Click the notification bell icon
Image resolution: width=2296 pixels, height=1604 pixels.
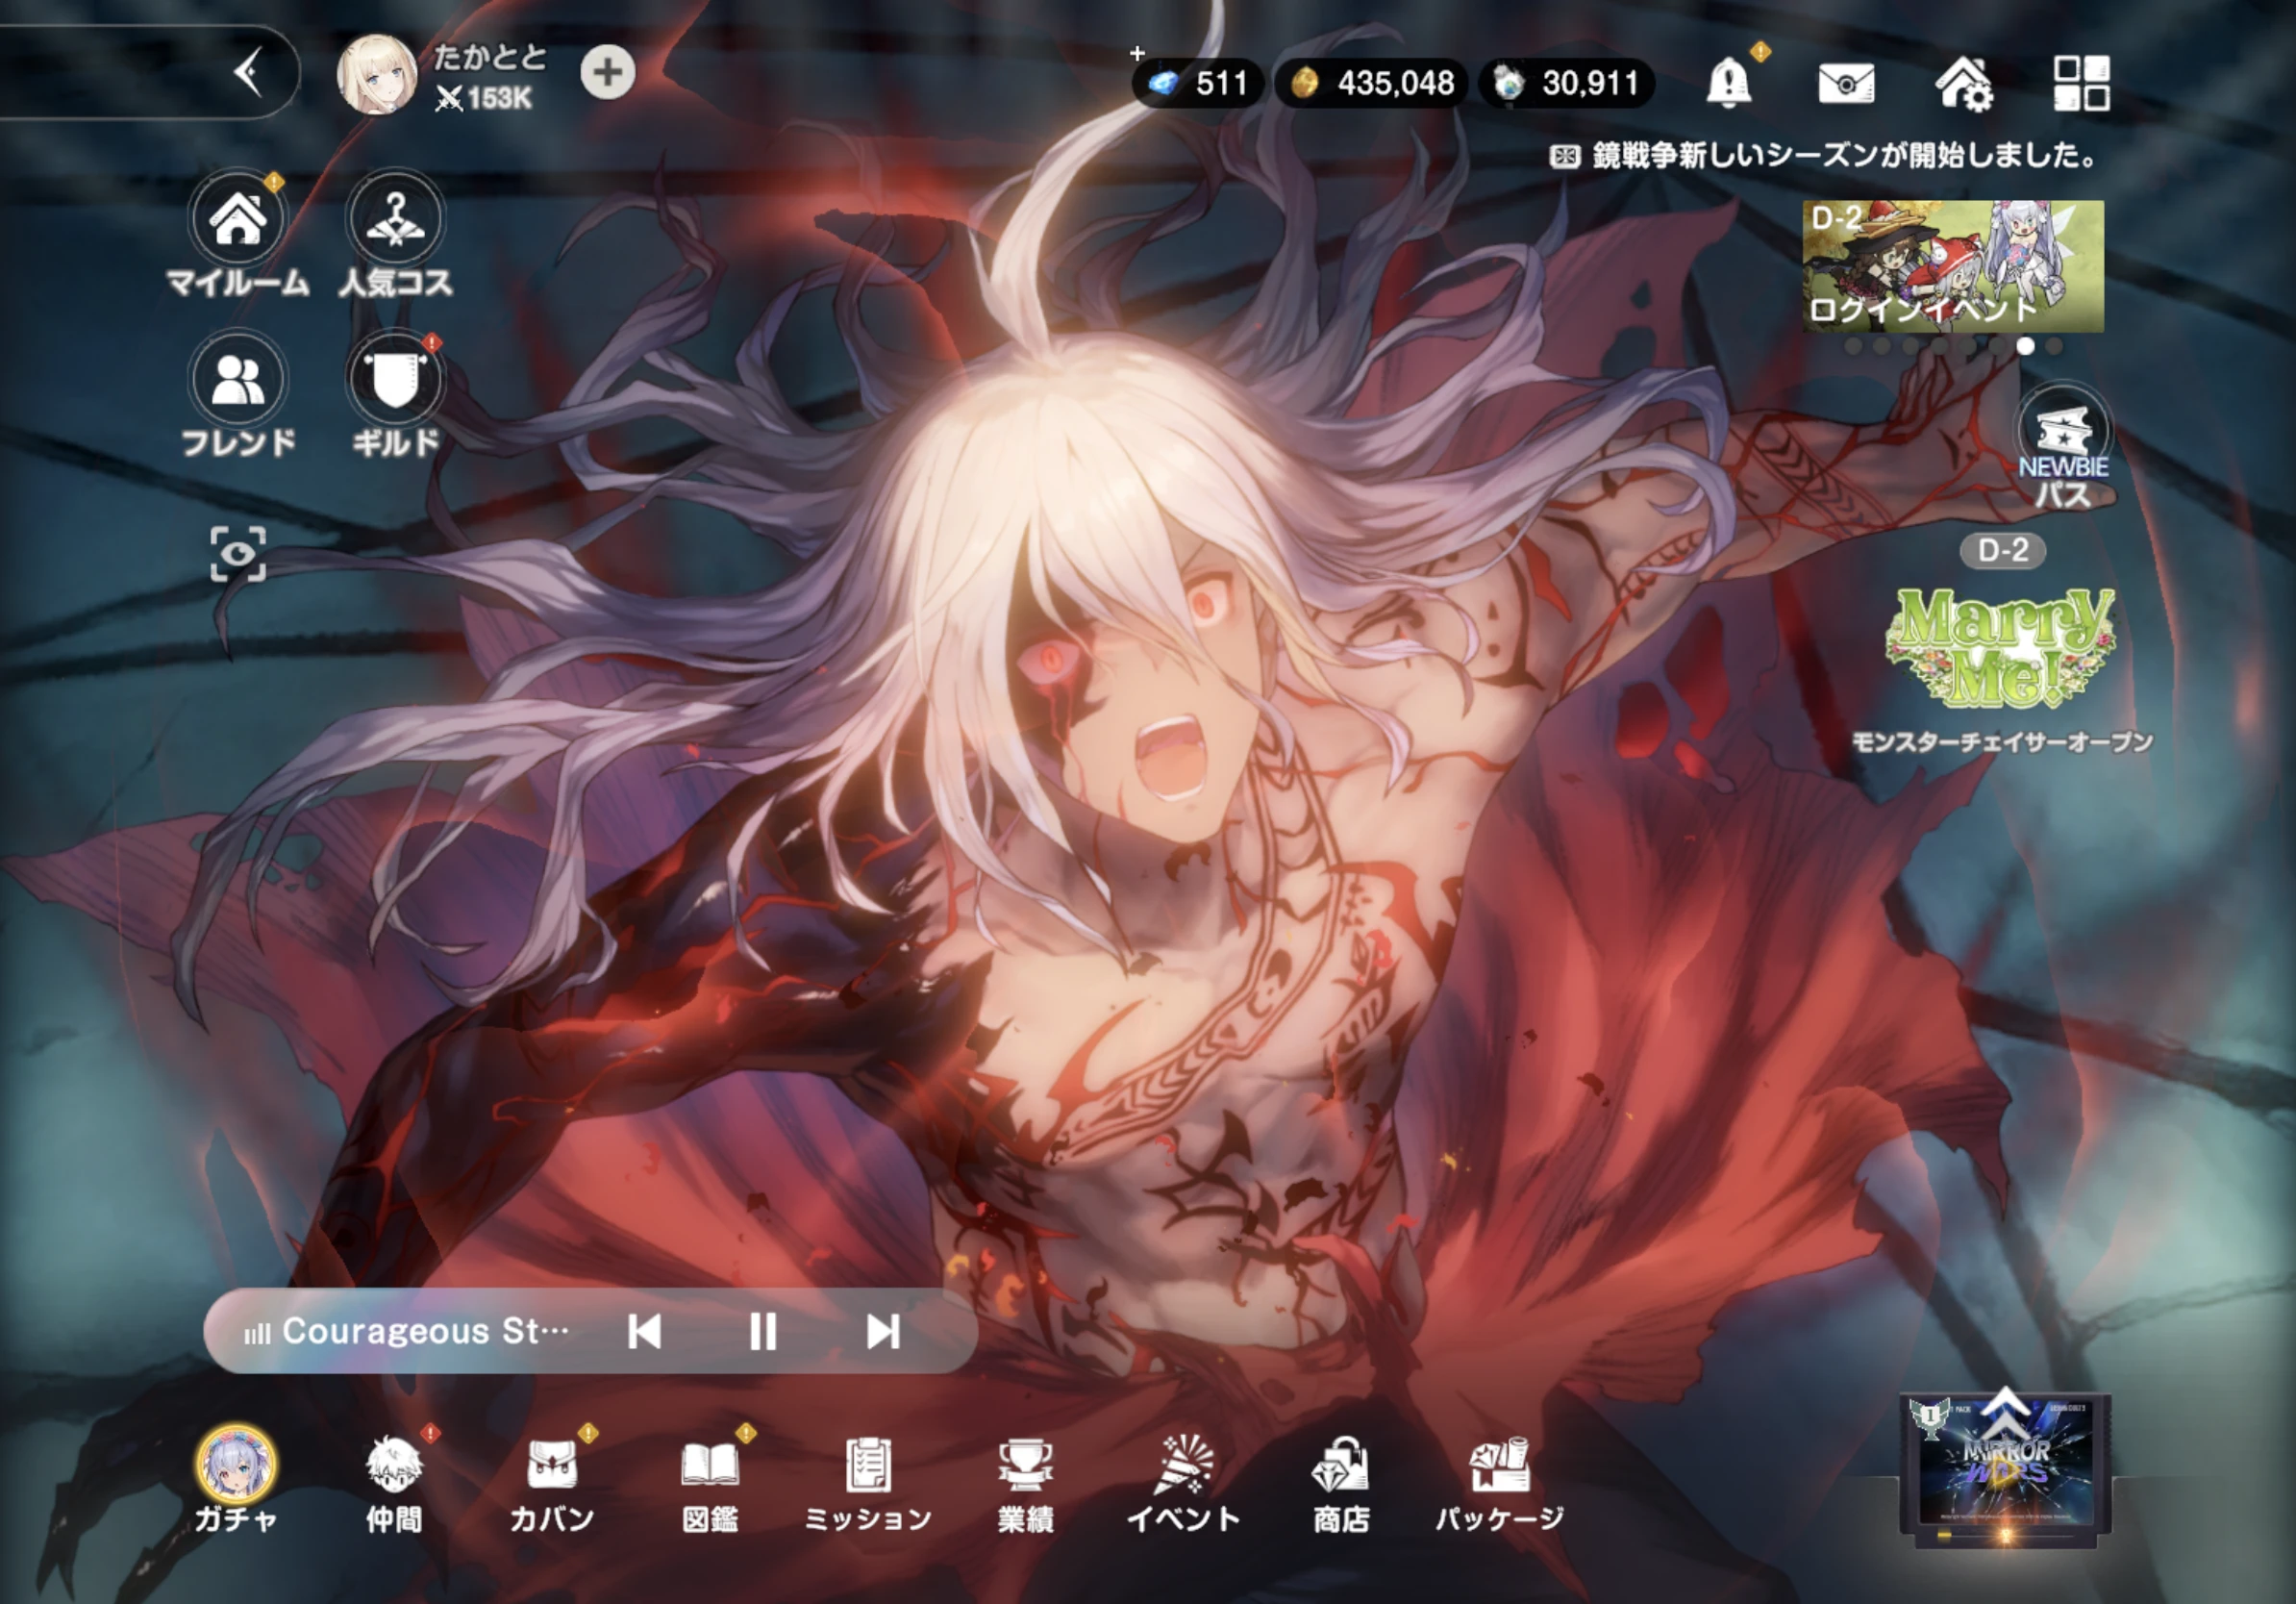click(x=1728, y=82)
